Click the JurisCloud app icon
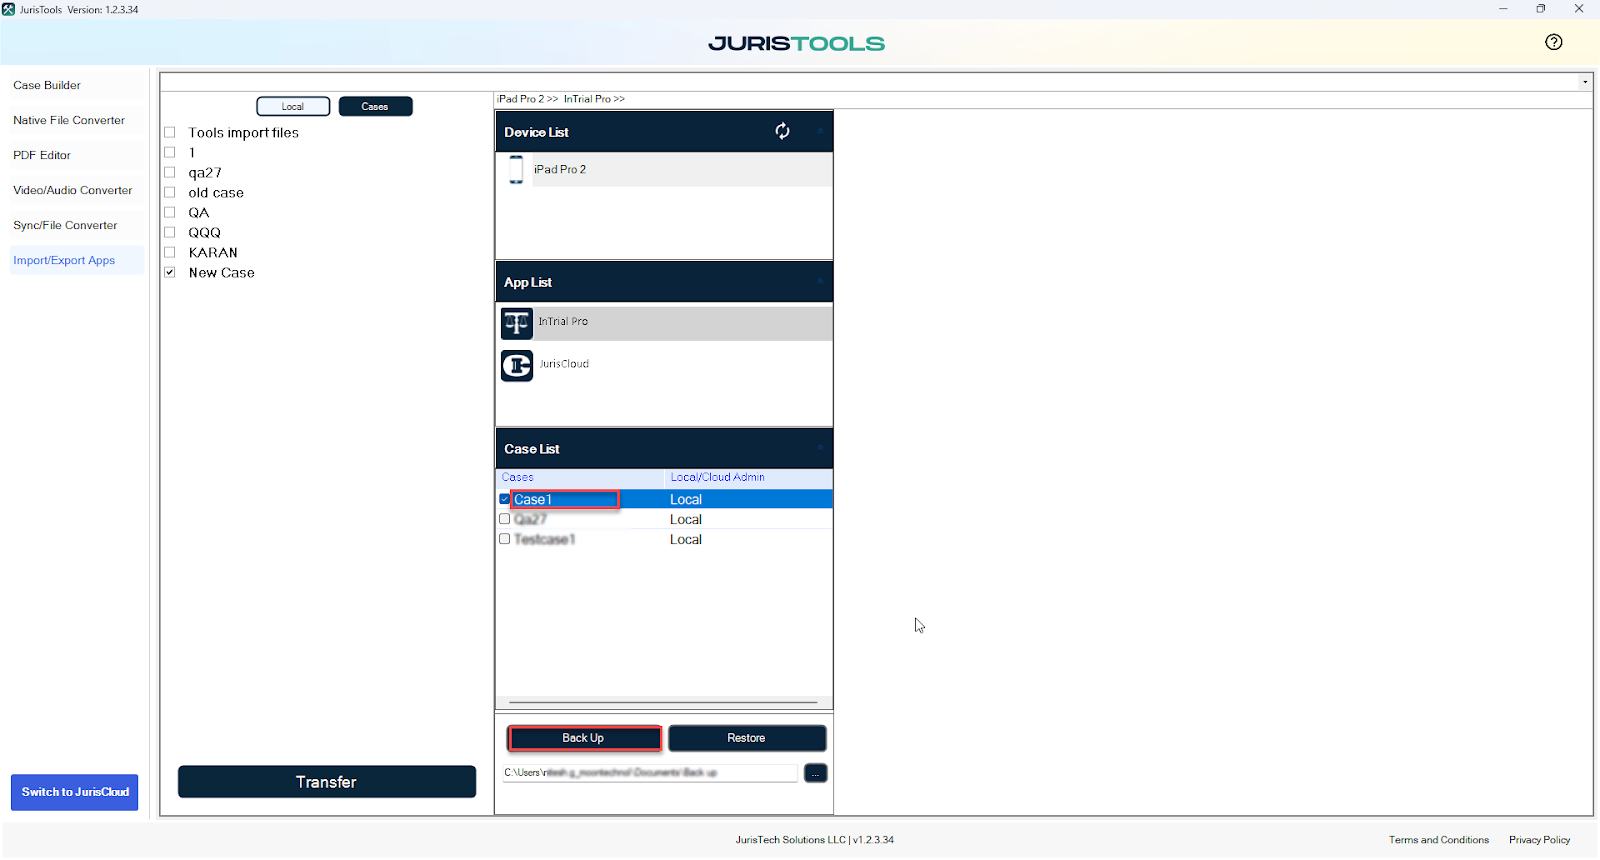This screenshot has width=1600, height=860. tap(517, 366)
